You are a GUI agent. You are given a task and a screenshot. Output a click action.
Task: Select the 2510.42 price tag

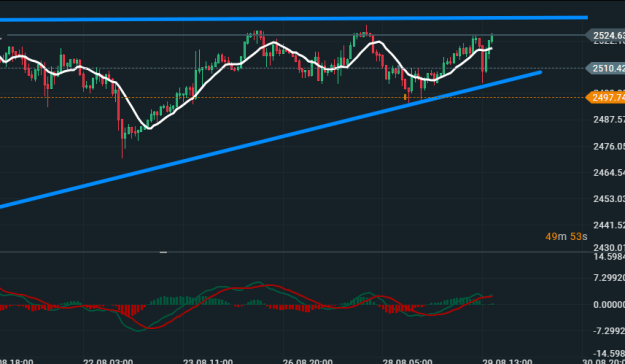[x=606, y=68]
